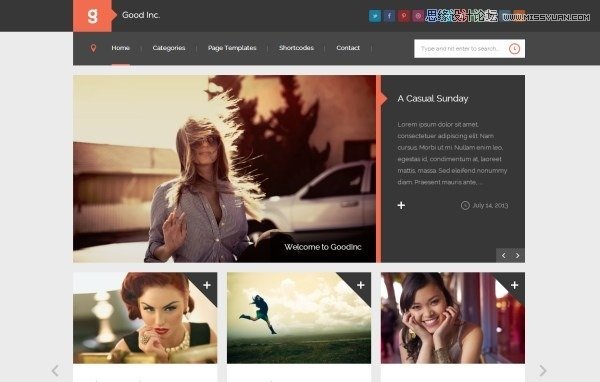Open the smiling woman thumbnail
600x382 pixels.
453,318
